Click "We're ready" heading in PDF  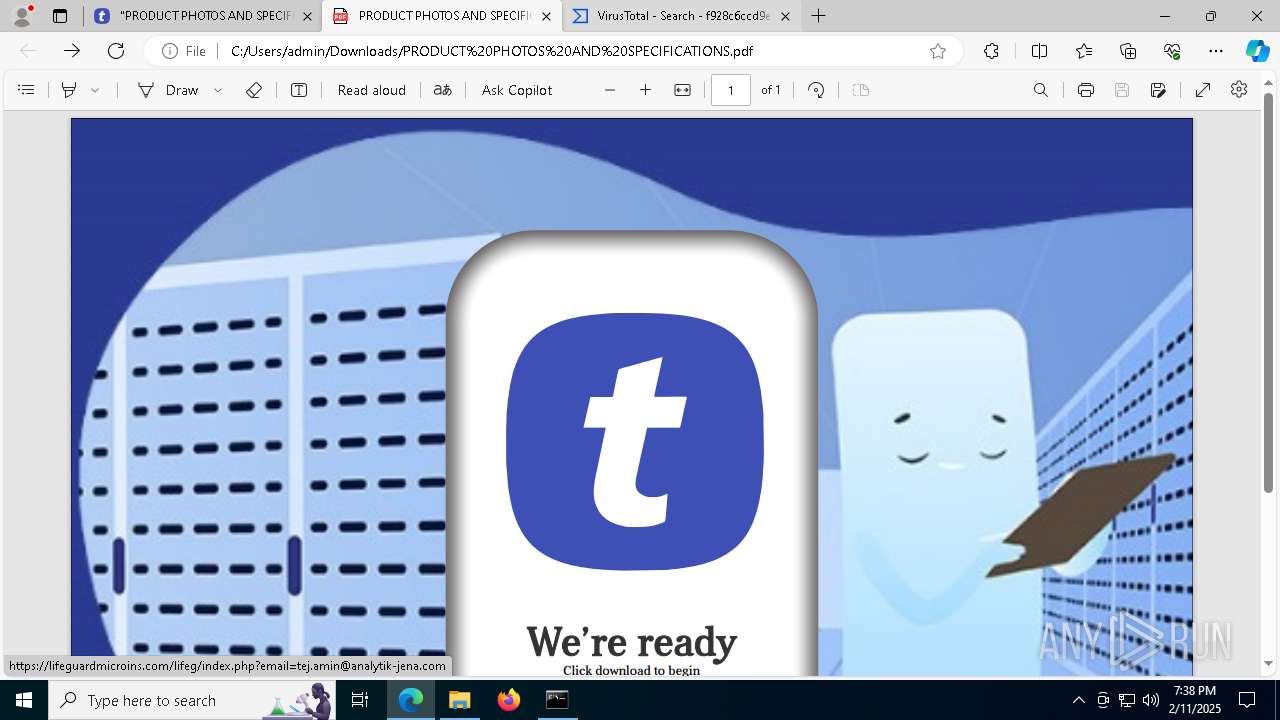tap(632, 642)
